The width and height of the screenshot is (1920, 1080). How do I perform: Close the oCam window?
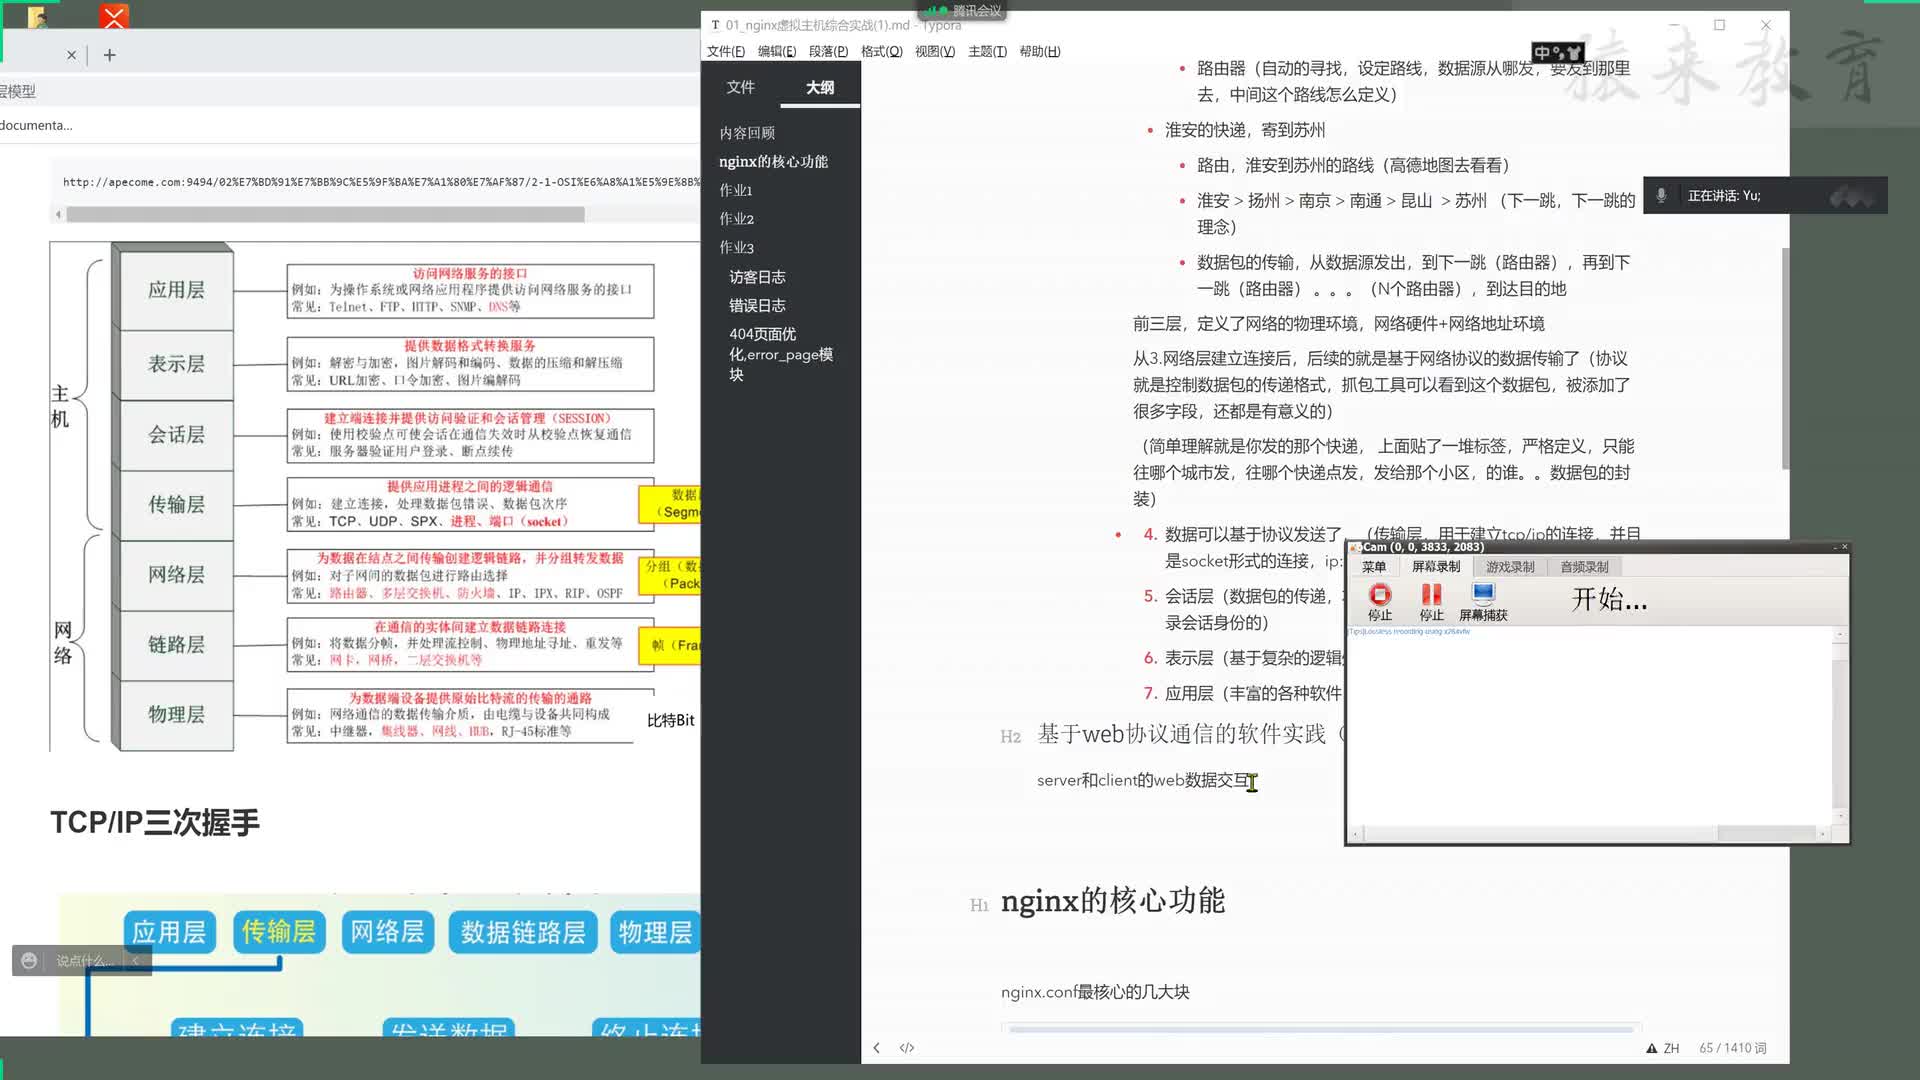pos(1844,547)
